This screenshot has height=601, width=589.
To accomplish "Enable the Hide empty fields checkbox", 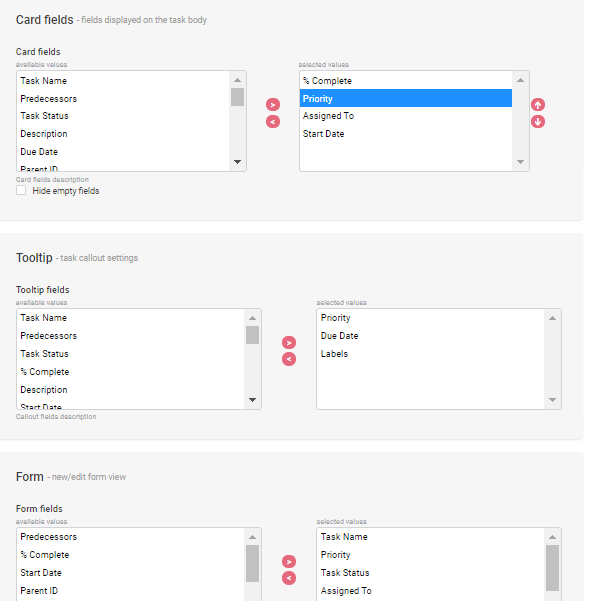I will click(21, 190).
